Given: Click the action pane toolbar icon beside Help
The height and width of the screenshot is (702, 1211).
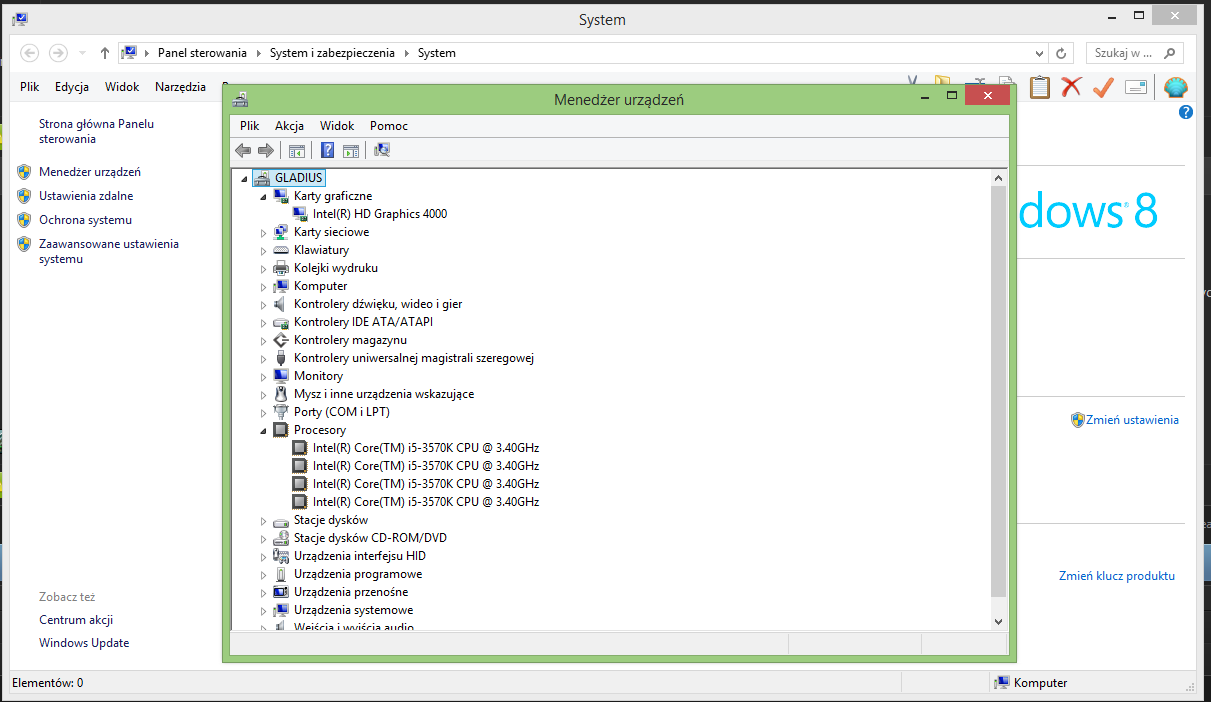Looking at the screenshot, I should 351,150.
